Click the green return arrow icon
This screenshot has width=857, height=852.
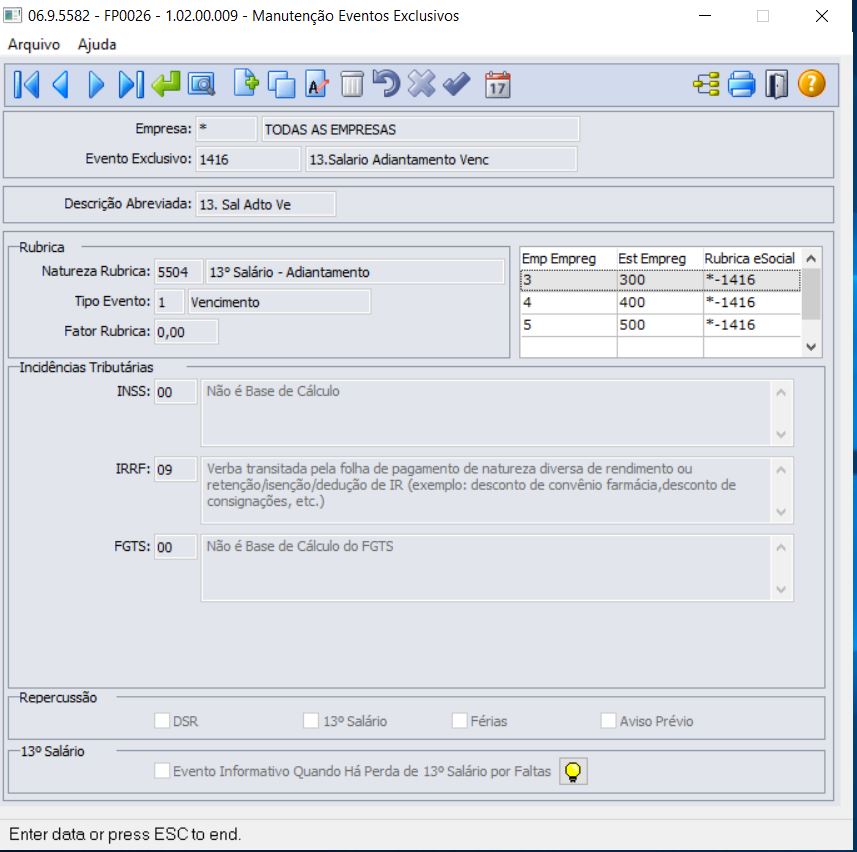pos(166,85)
